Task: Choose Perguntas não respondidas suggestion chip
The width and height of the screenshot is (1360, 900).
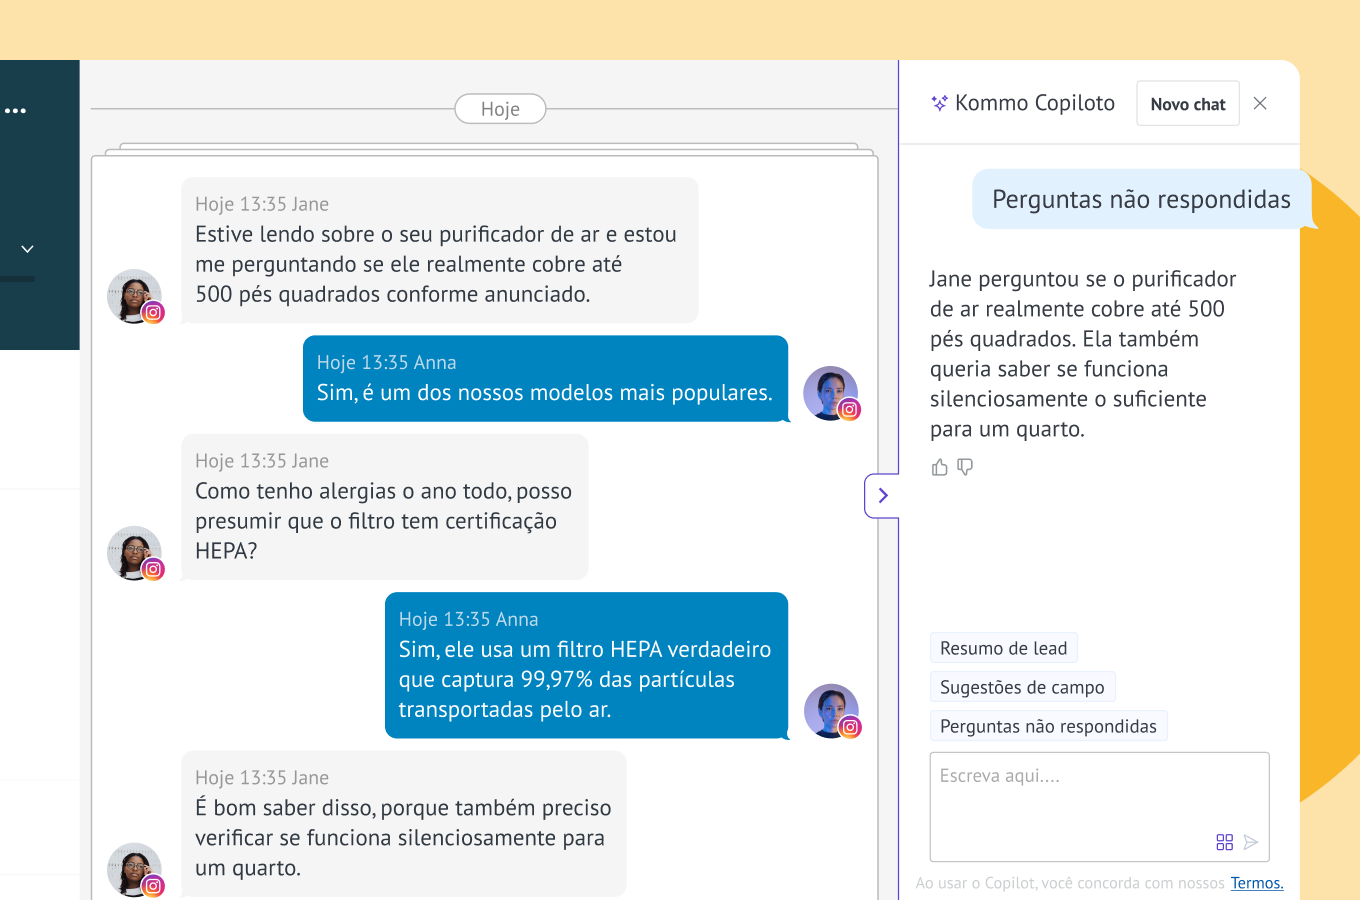Action: (x=1048, y=726)
